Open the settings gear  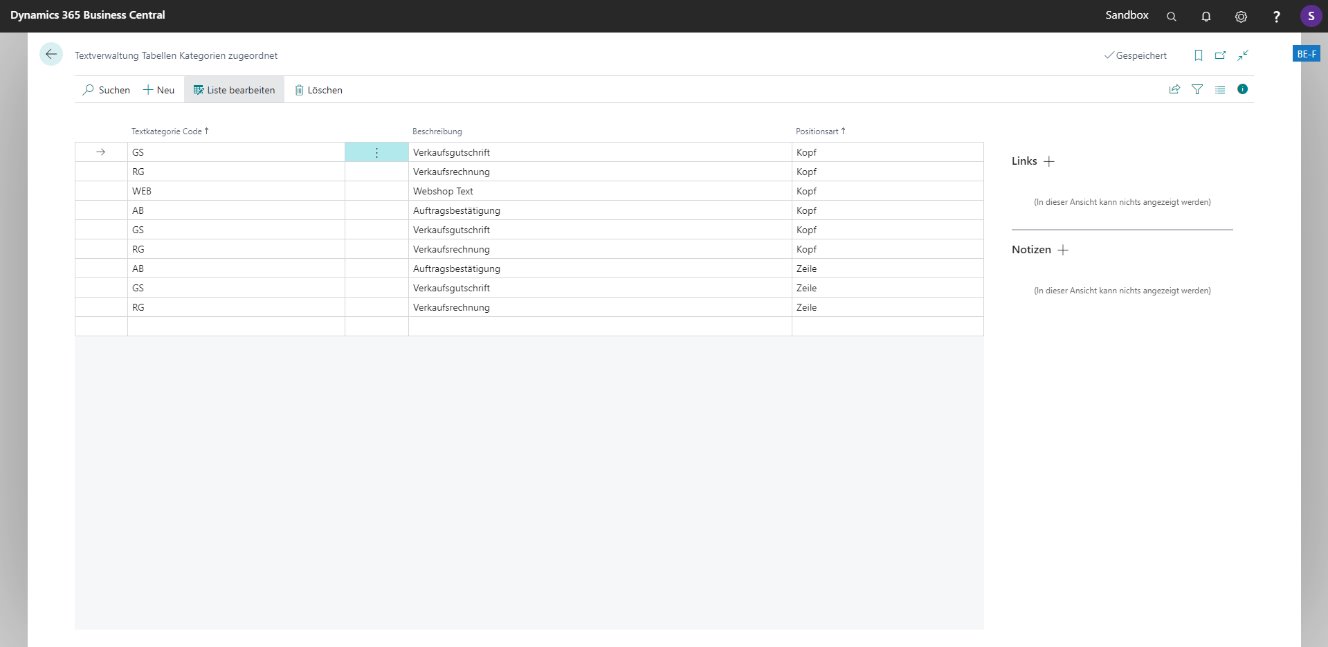click(x=1241, y=16)
